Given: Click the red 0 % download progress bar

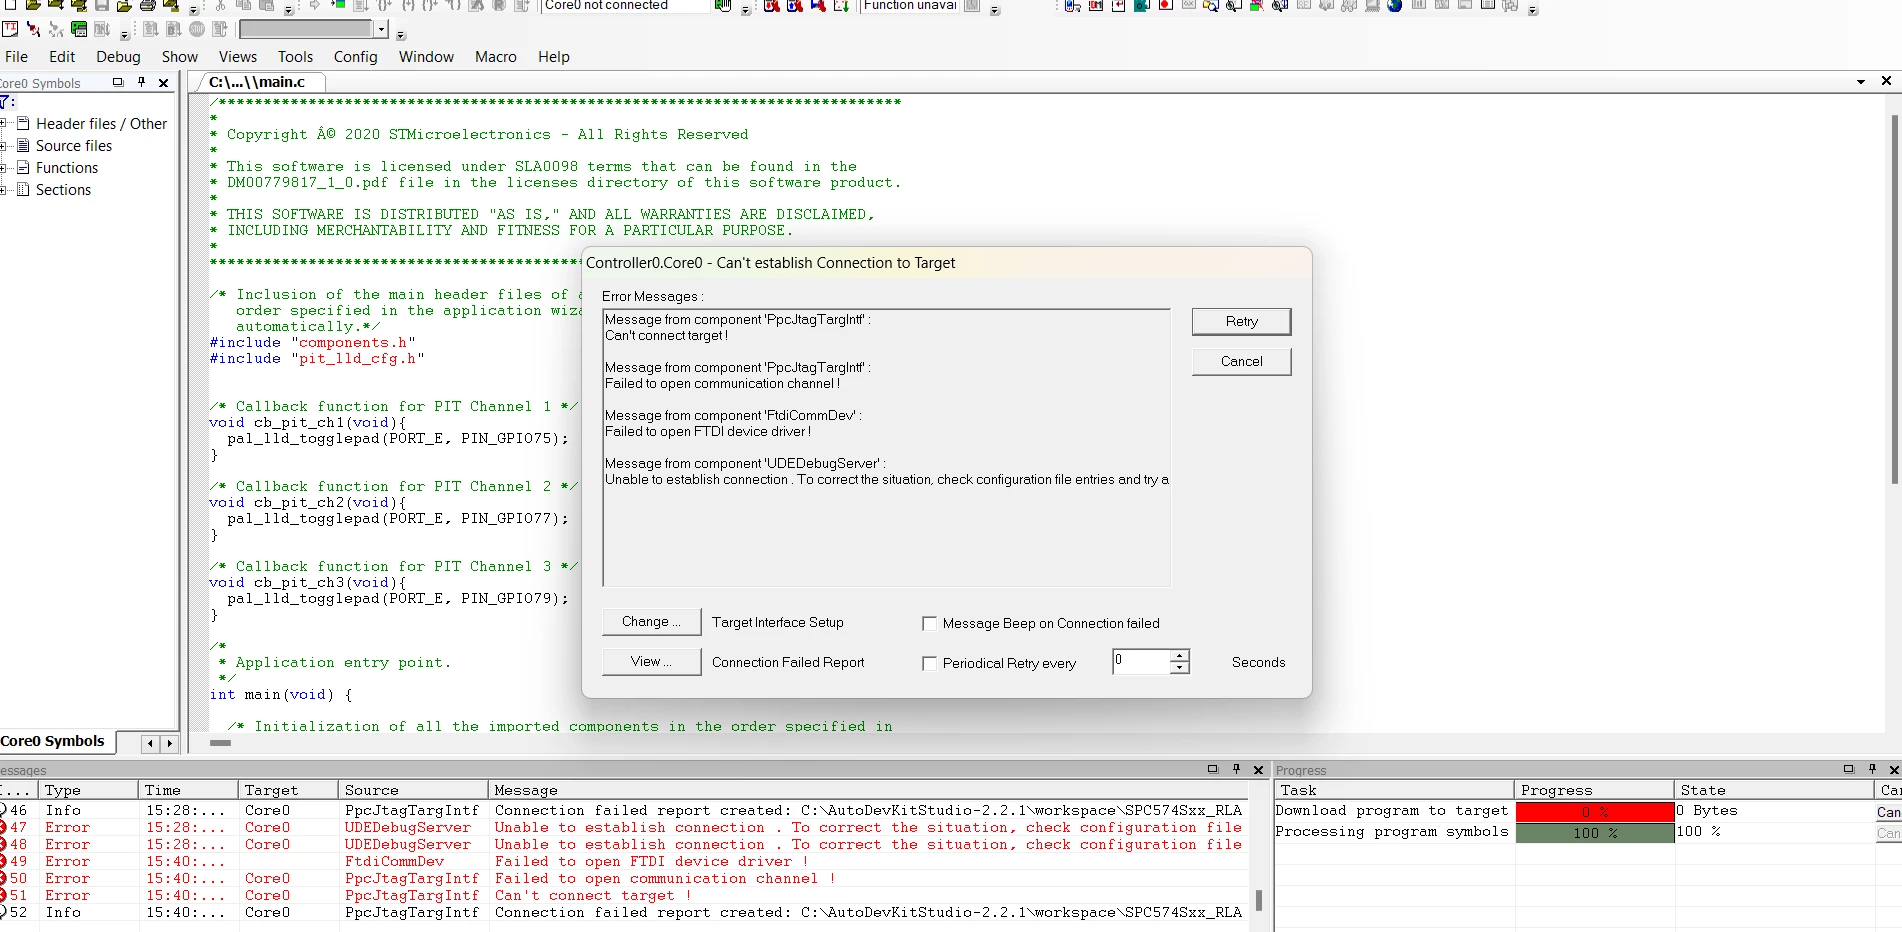Looking at the screenshot, I should (x=1594, y=812).
